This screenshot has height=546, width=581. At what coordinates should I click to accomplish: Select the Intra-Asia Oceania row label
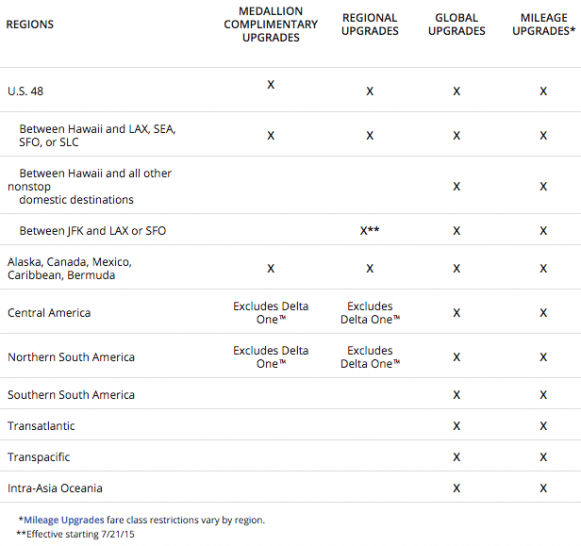[x=55, y=488]
